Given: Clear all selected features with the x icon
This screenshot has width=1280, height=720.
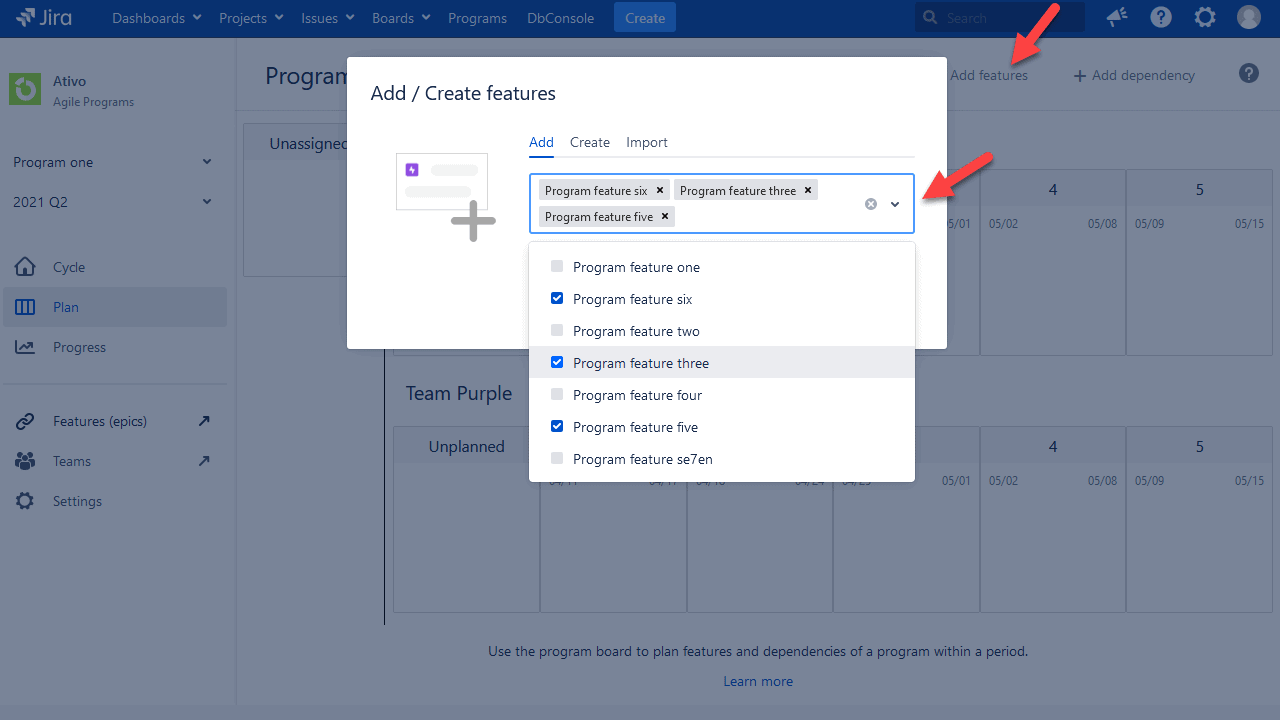Looking at the screenshot, I should [x=870, y=203].
